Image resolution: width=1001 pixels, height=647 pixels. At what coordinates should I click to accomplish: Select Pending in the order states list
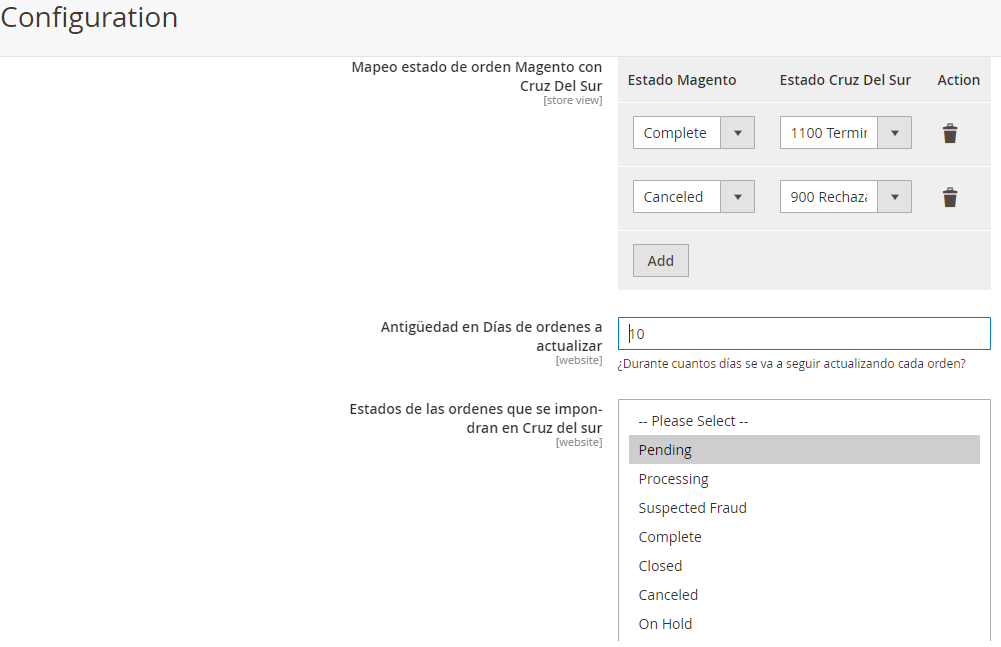pyautogui.click(x=665, y=450)
